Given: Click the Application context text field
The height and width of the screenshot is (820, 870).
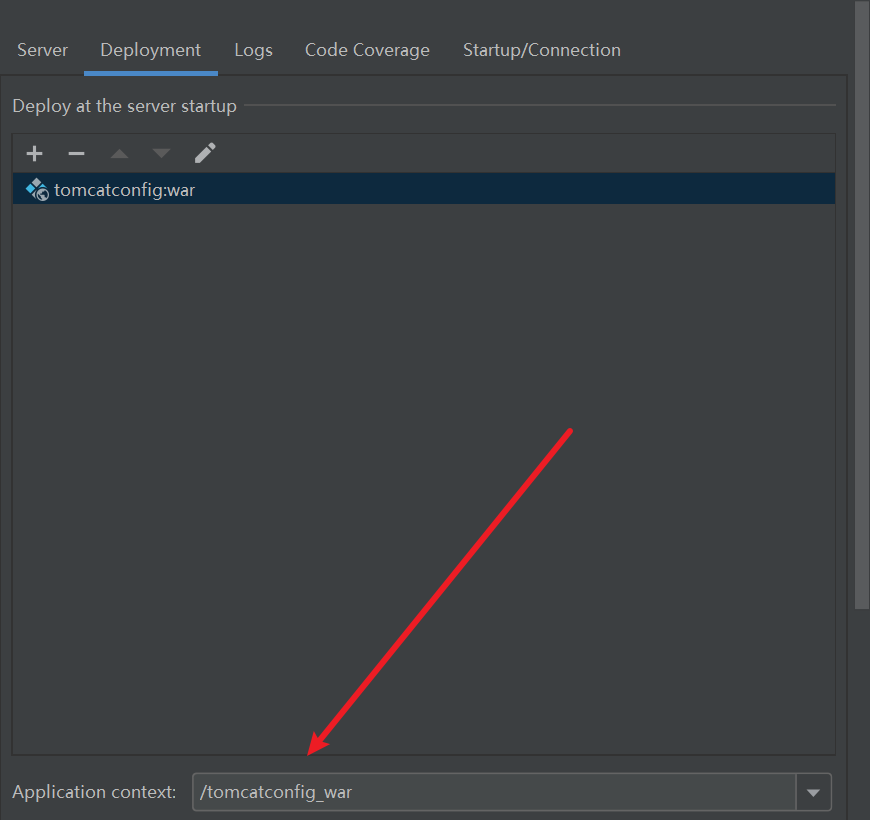Looking at the screenshot, I should [494, 792].
